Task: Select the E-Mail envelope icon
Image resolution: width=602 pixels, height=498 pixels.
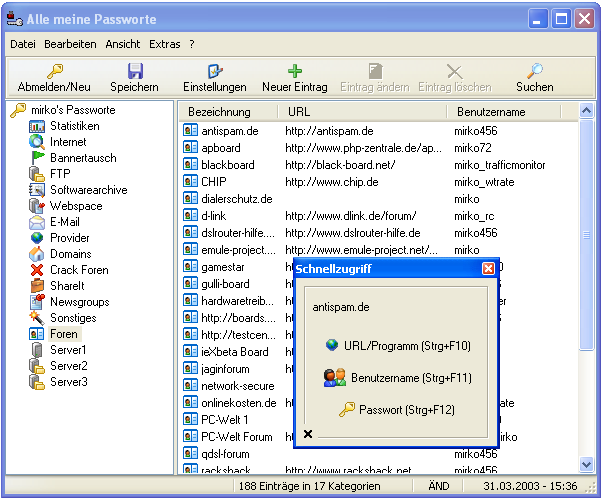Action: [37, 222]
